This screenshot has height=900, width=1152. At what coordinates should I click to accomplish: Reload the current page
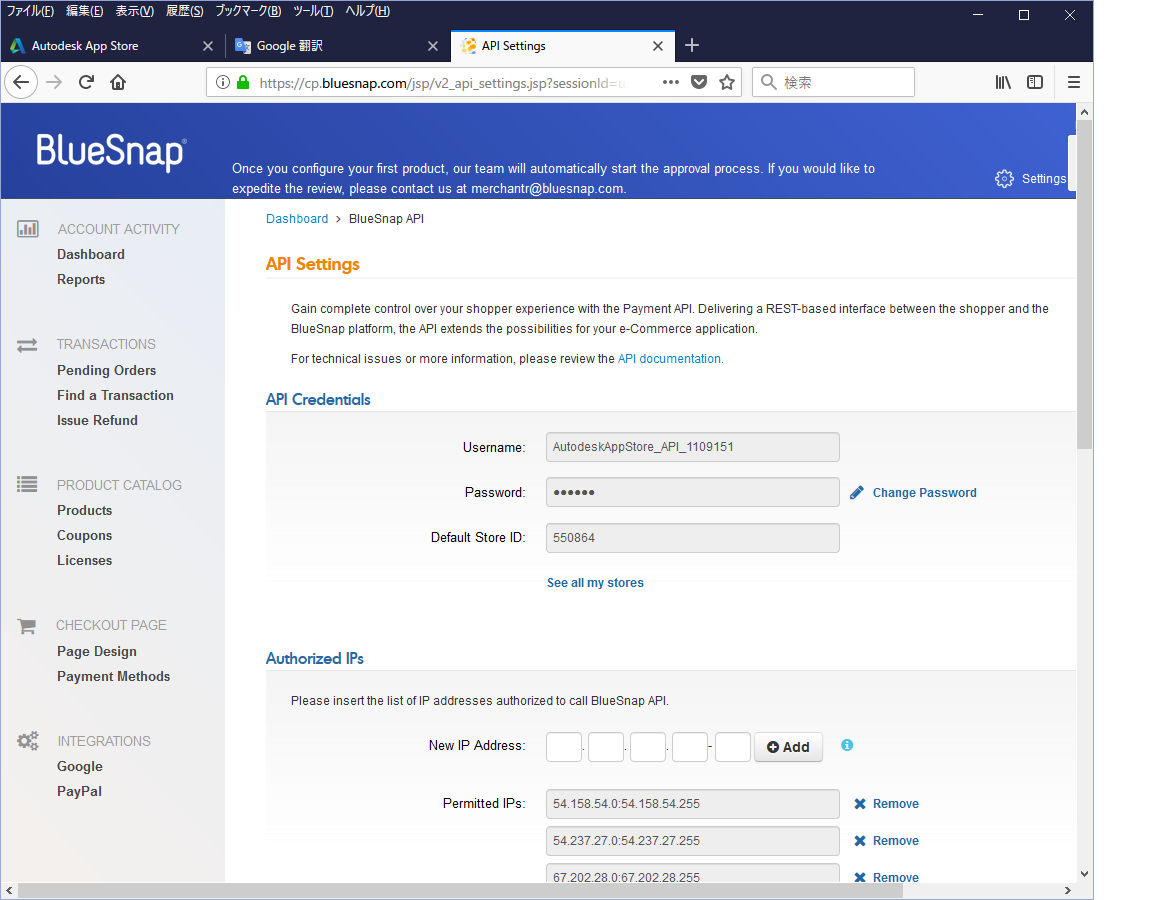click(86, 82)
